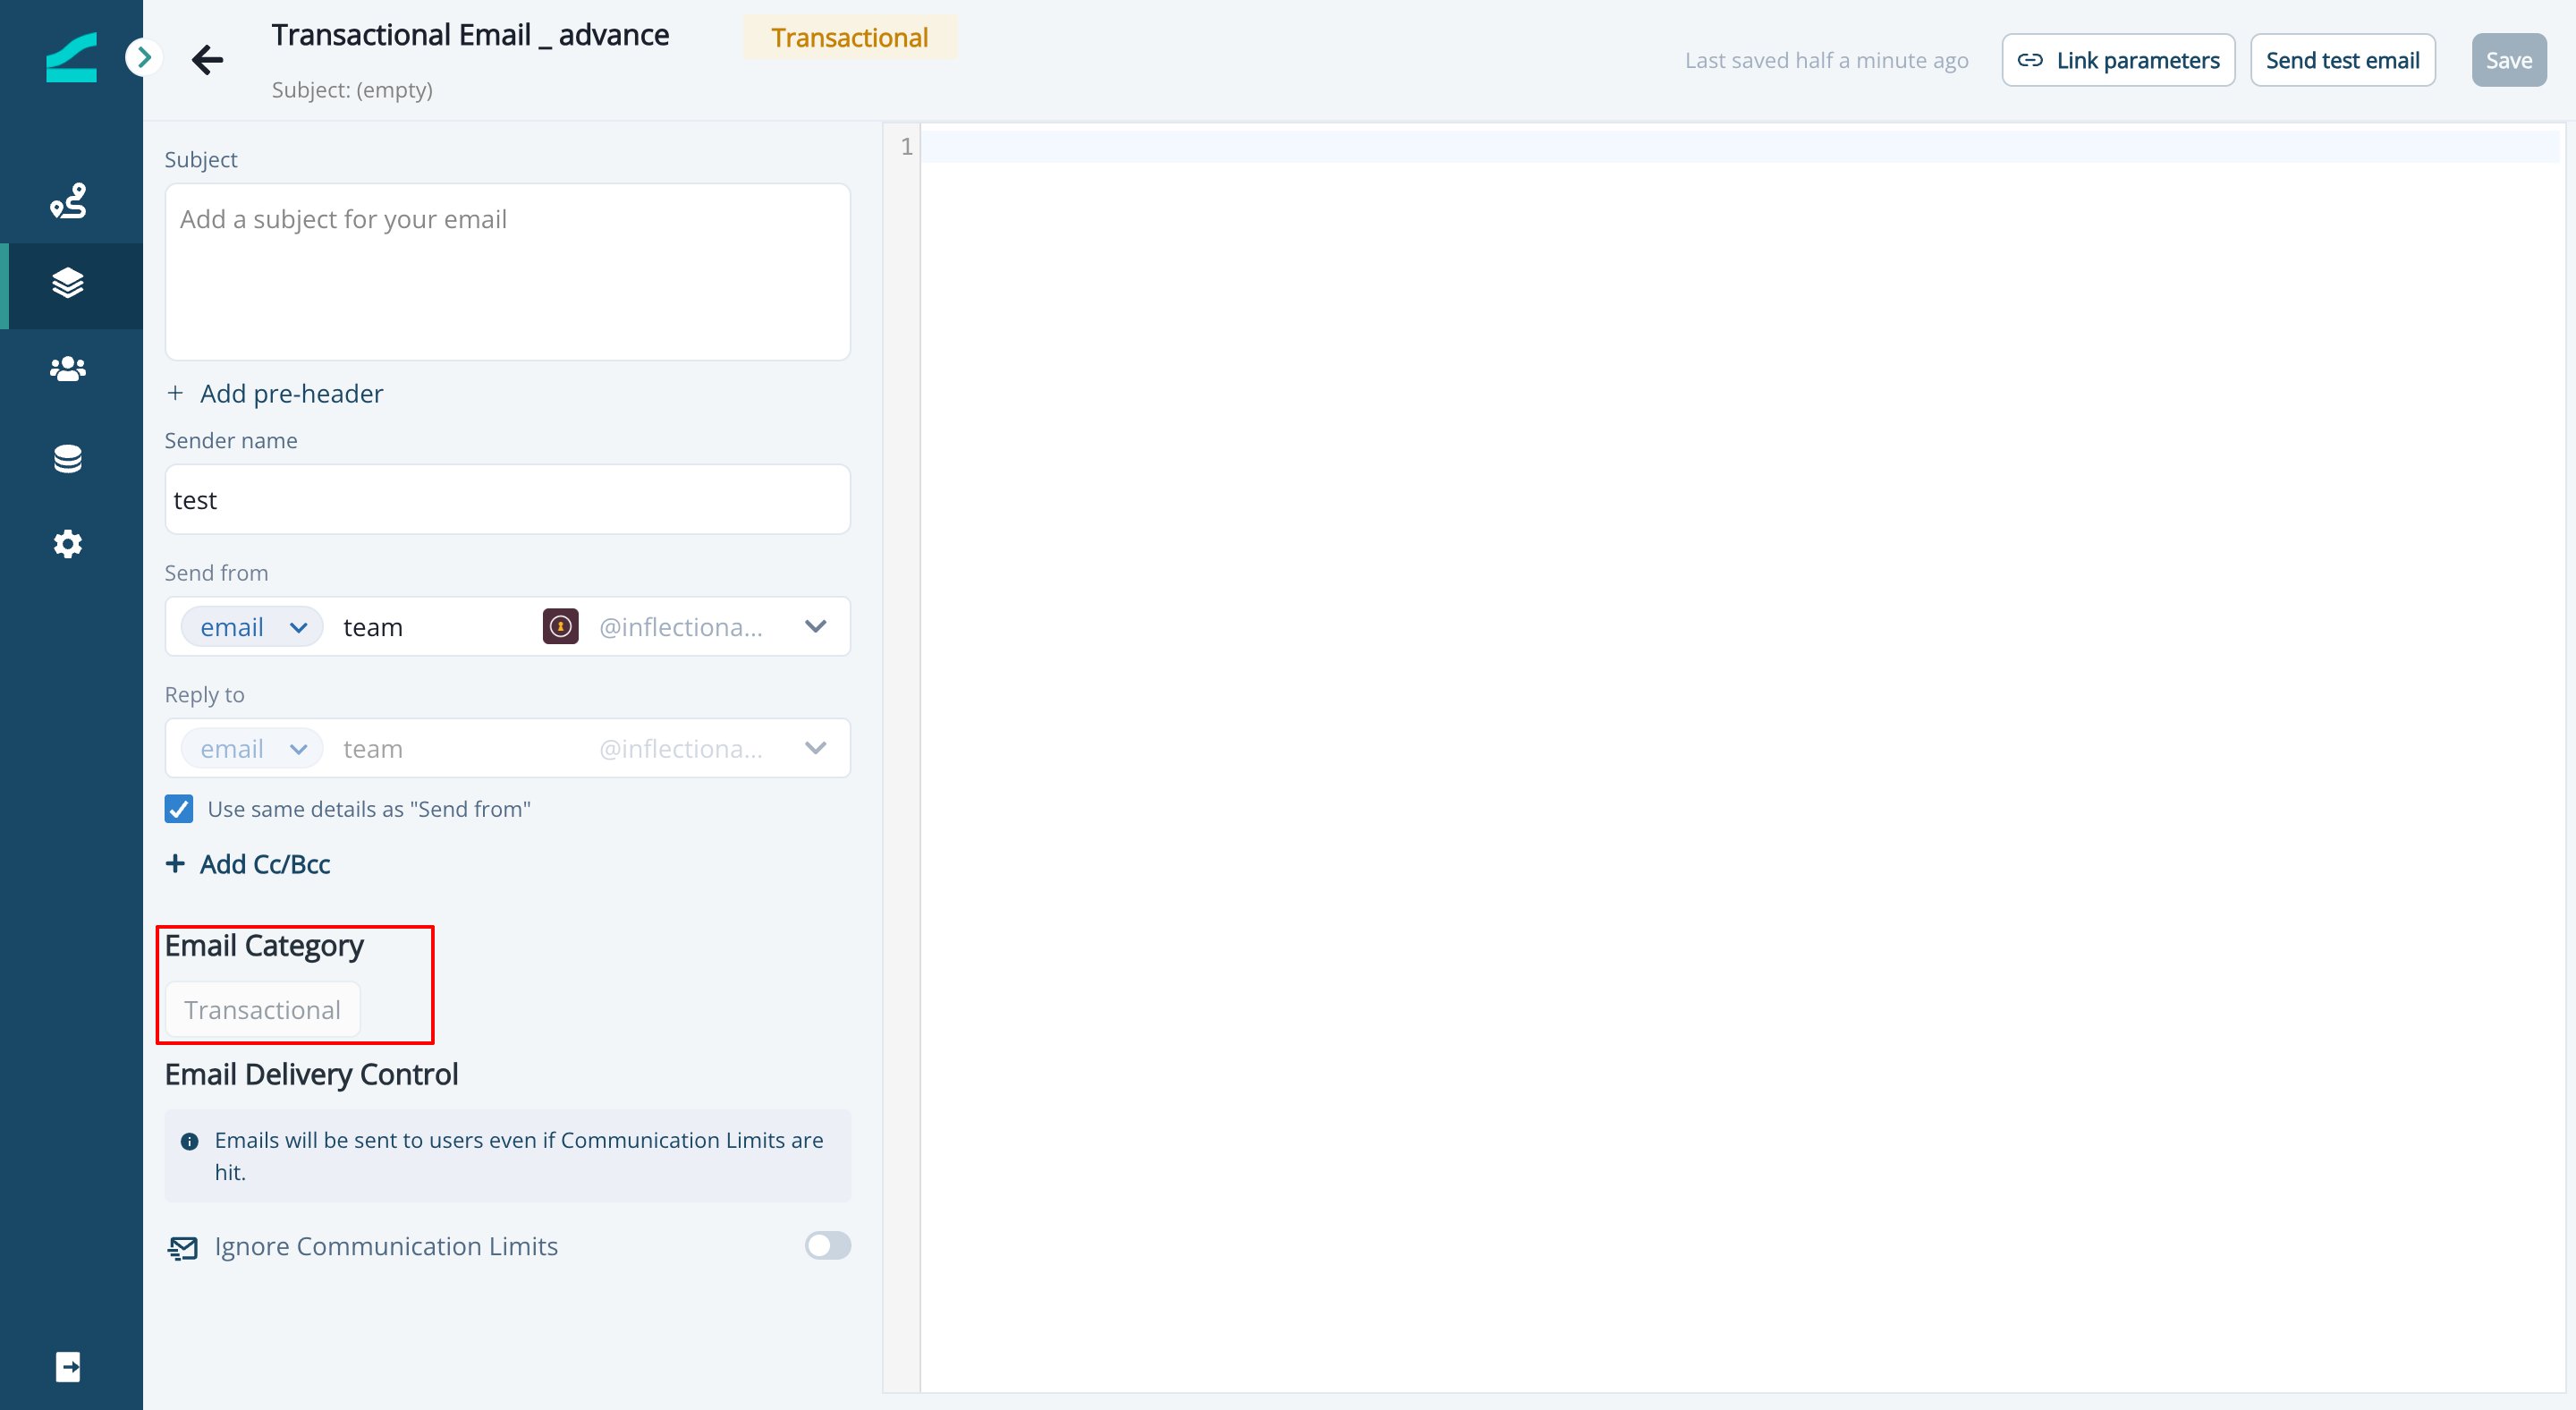This screenshot has height=1410, width=2576.
Task: Click the Send from team address field
Action: pyautogui.click(x=435, y=627)
